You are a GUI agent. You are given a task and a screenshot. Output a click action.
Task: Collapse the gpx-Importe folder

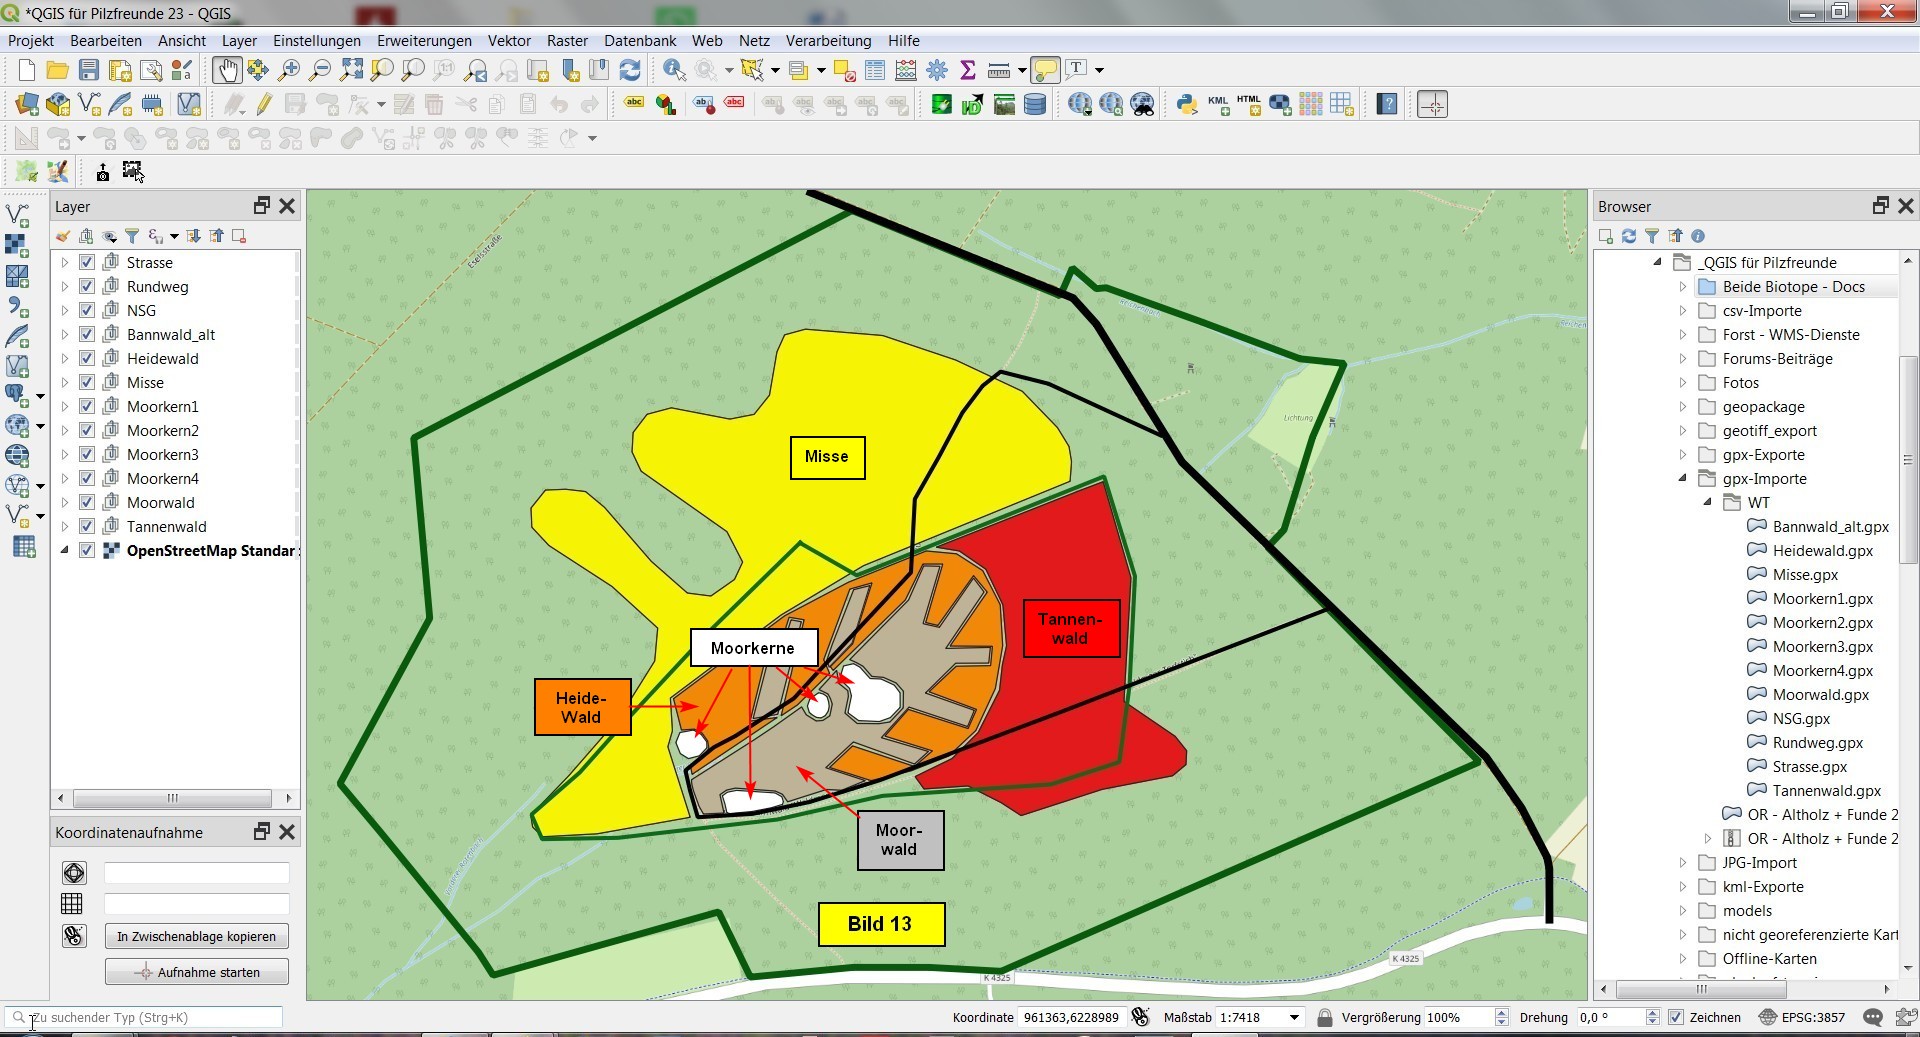pyautogui.click(x=1683, y=479)
